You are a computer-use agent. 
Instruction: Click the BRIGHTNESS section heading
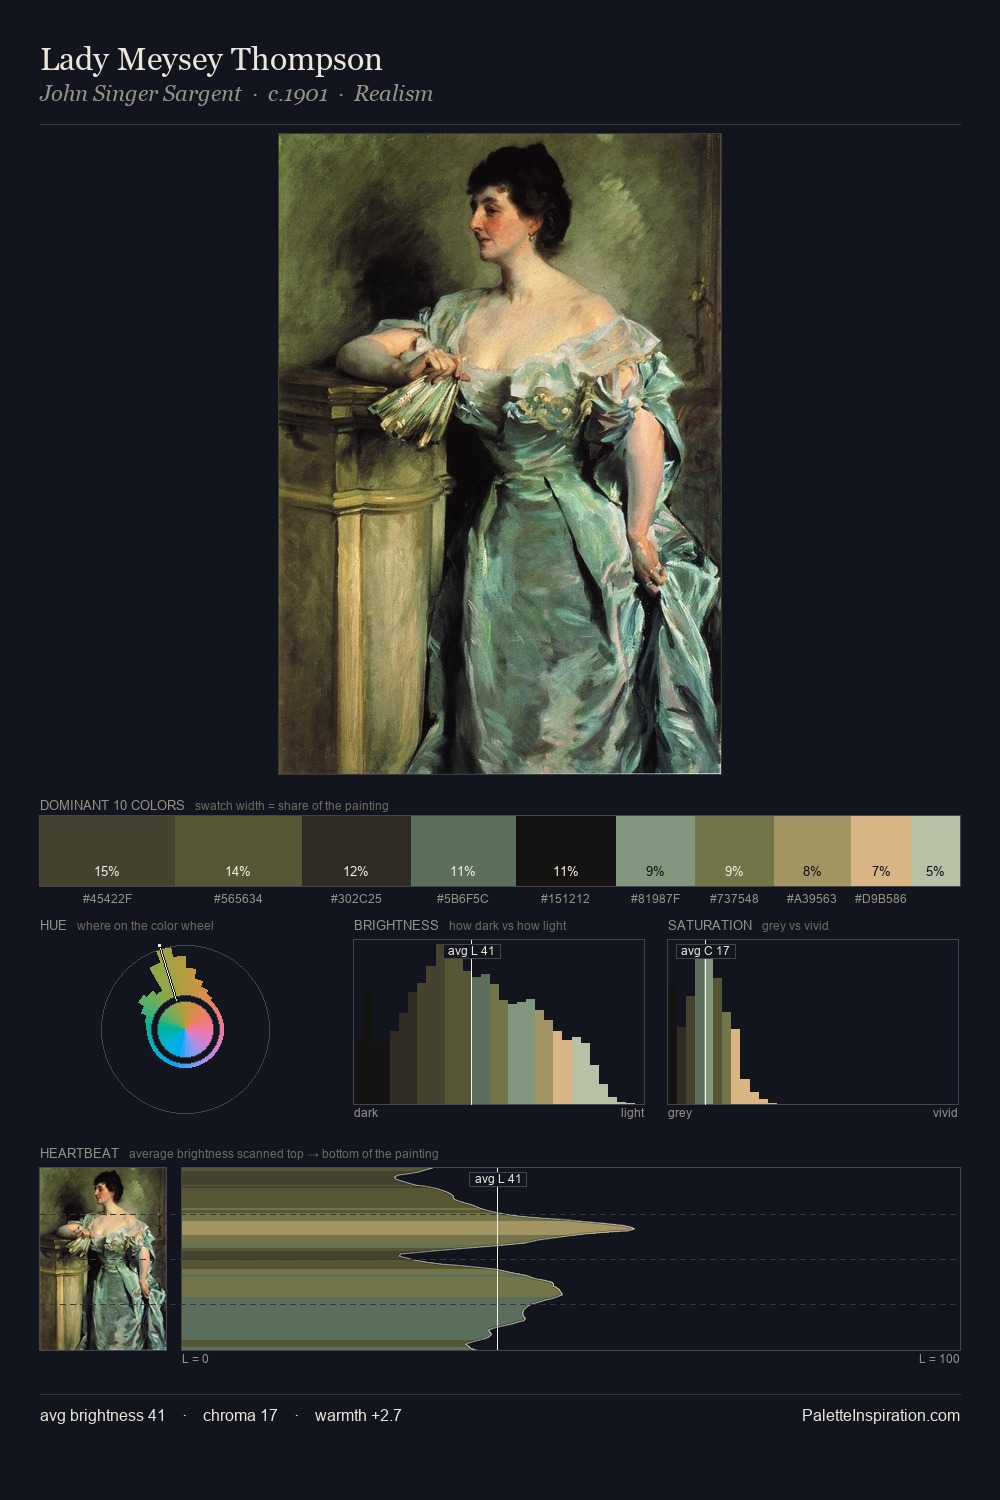pyautogui.click(x=396, y=925)
